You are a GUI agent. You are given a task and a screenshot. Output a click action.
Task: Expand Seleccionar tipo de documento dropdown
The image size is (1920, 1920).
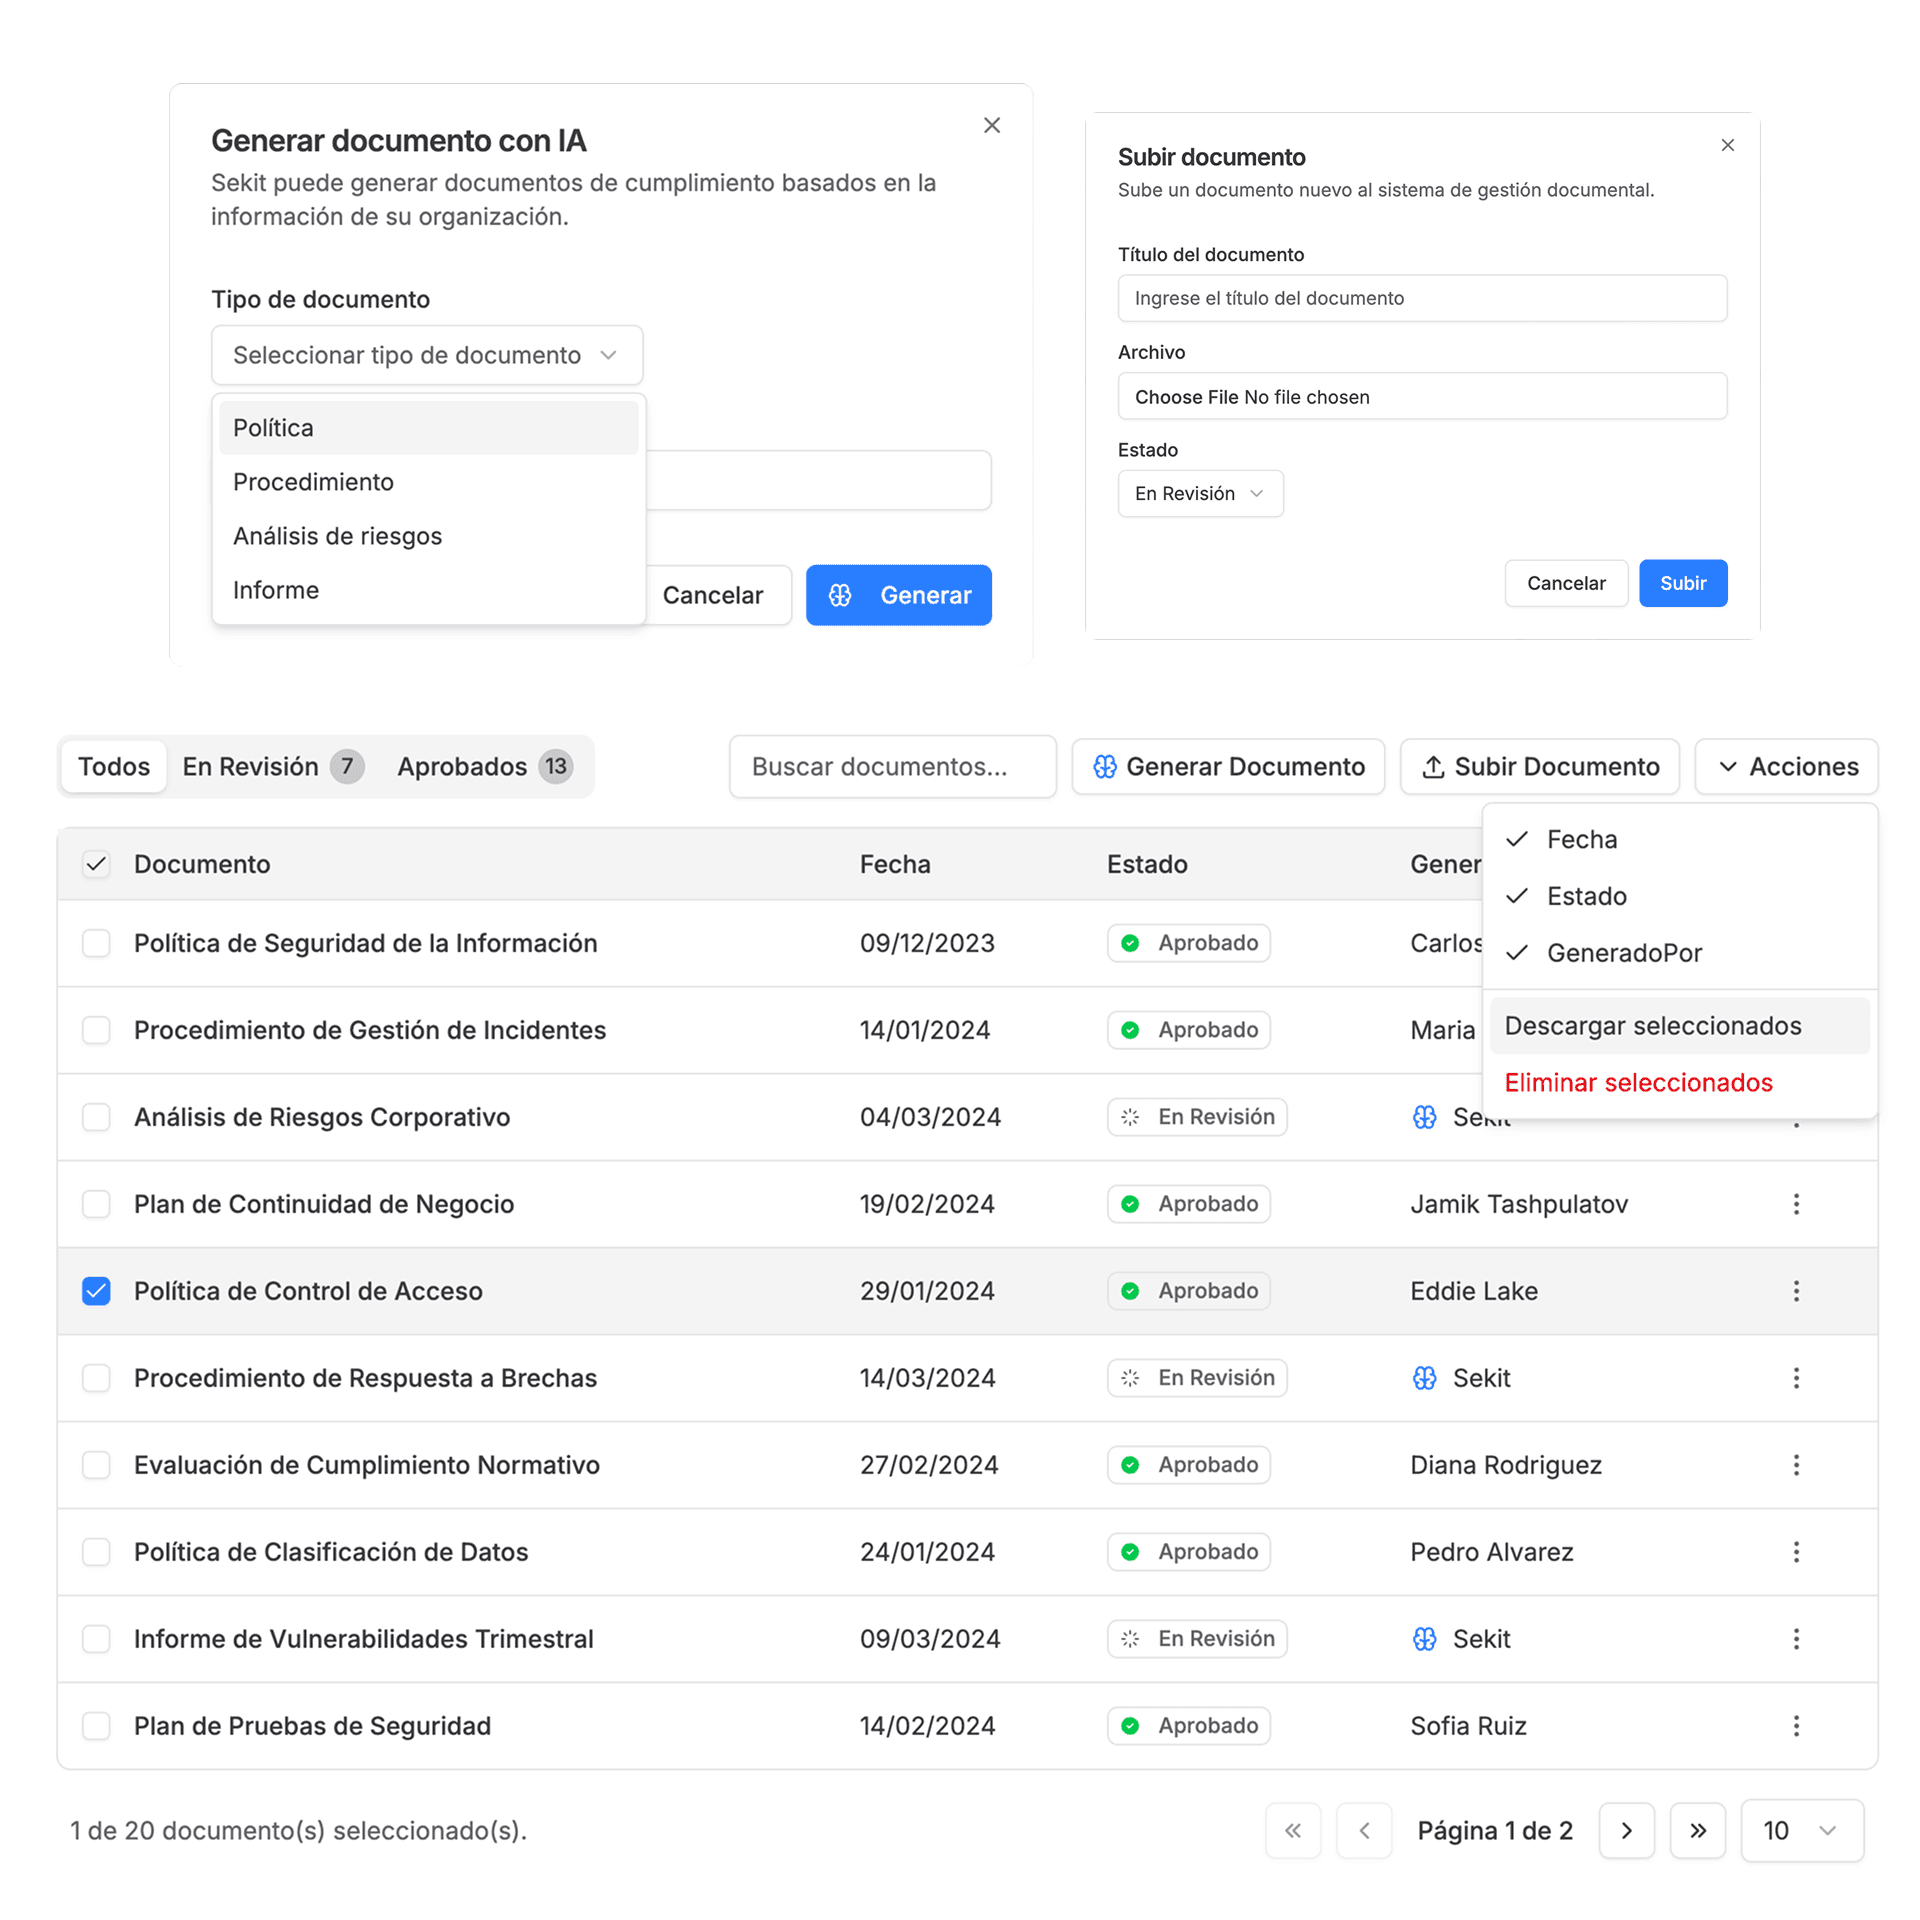[x=426, y=355]
